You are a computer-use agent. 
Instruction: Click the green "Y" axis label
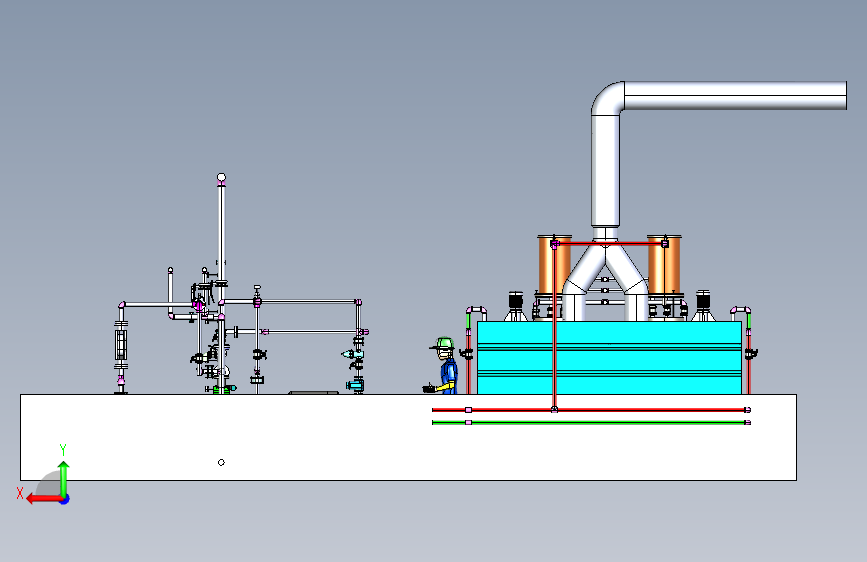pos(63,450)
